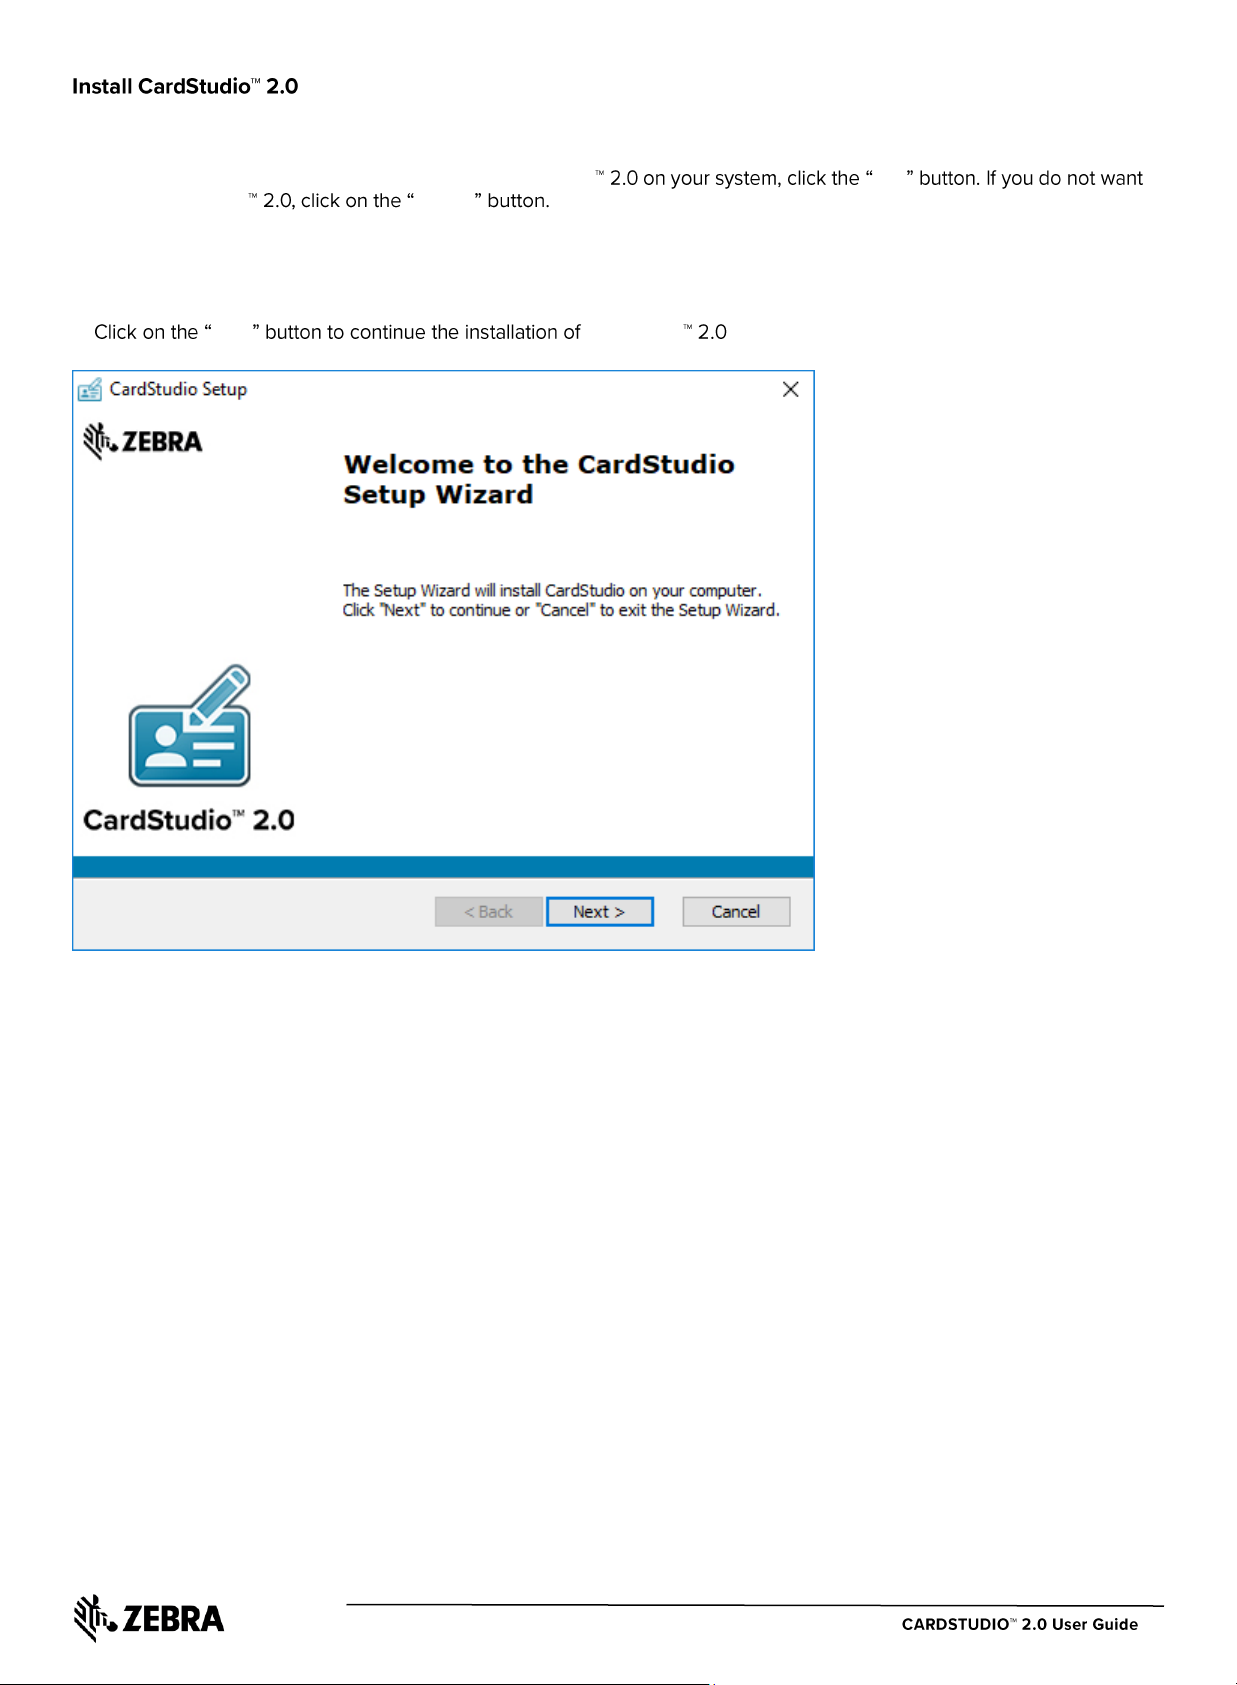Click the 'button to continue the installation of' sentence
The image size is (1237, 1685).
pos(423,332)
